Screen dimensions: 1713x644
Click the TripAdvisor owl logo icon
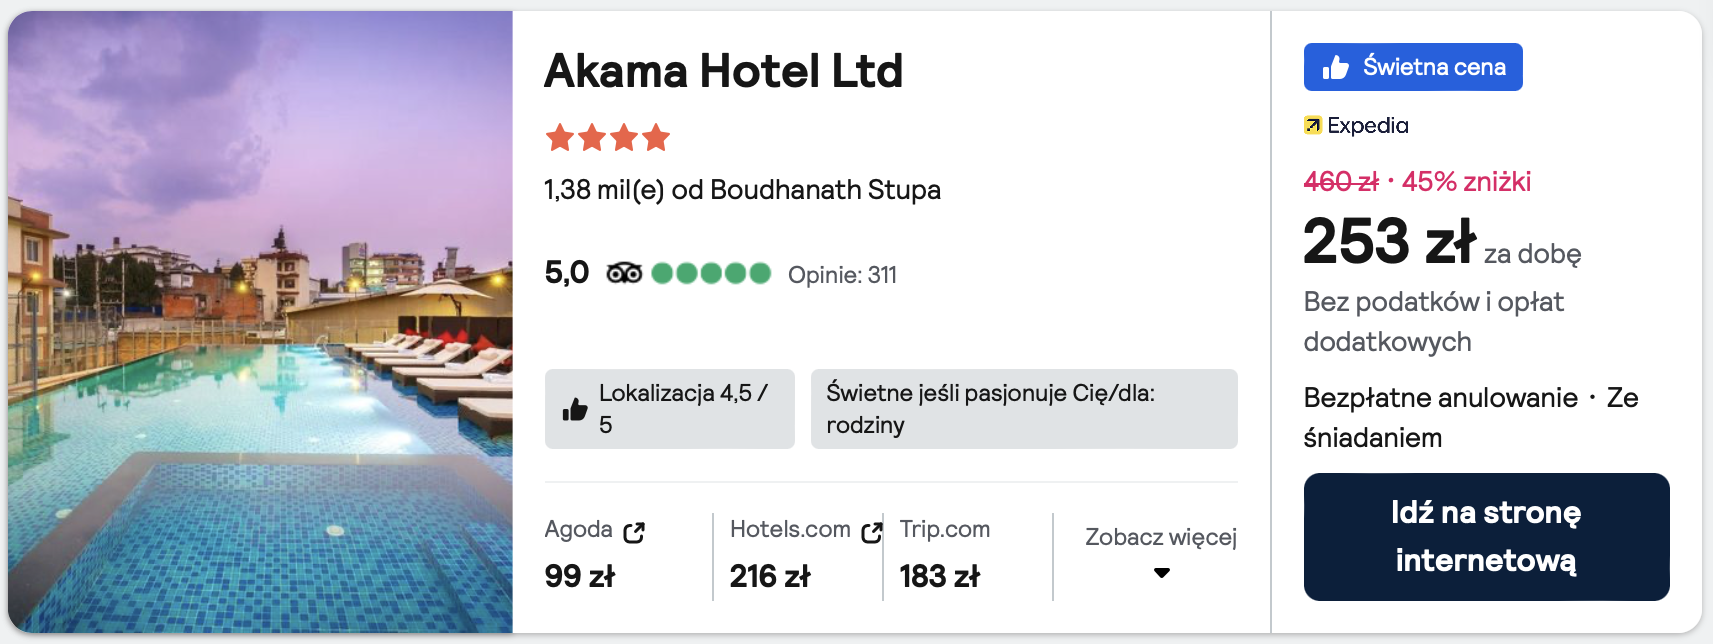pyautogui.click(x=624, y=273)
